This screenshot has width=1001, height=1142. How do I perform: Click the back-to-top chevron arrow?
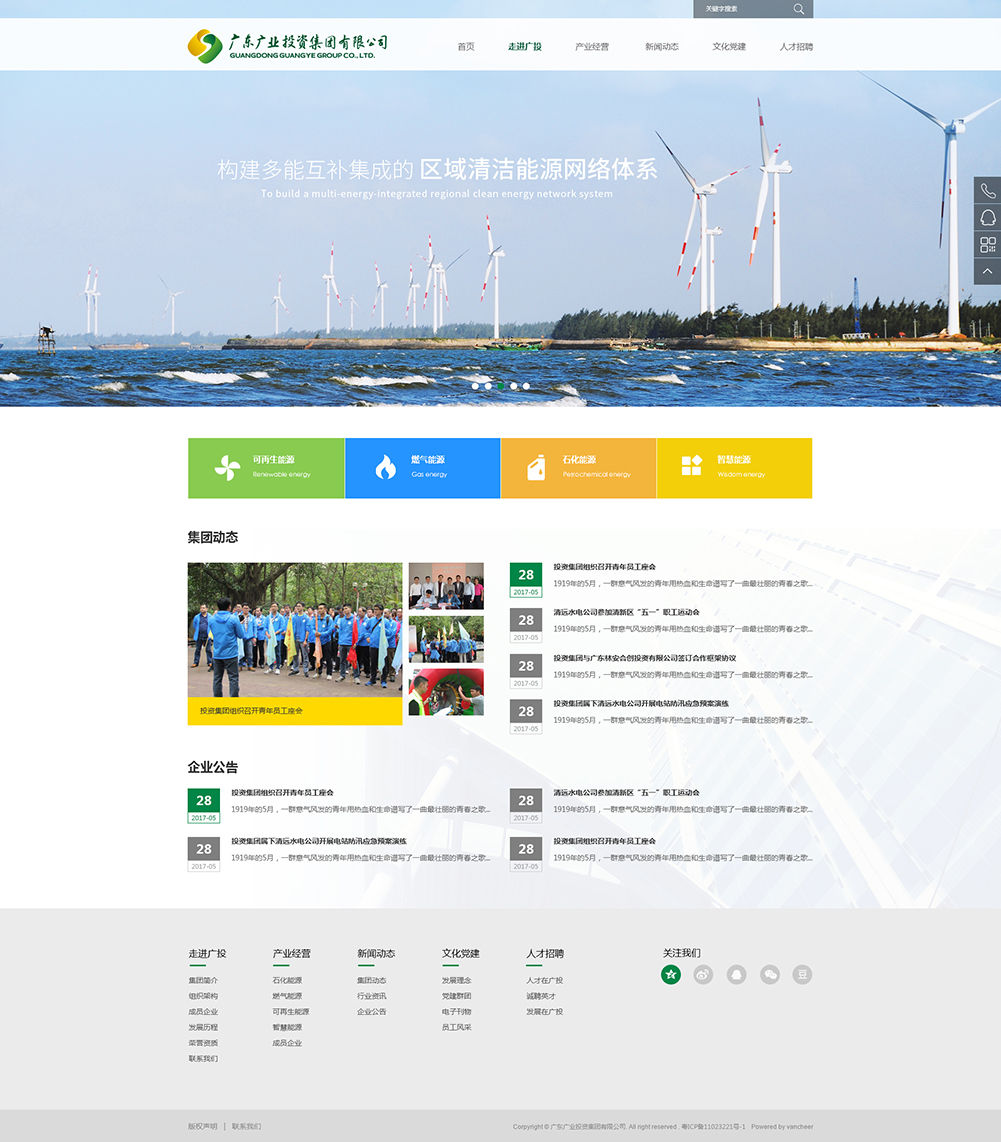987,271
